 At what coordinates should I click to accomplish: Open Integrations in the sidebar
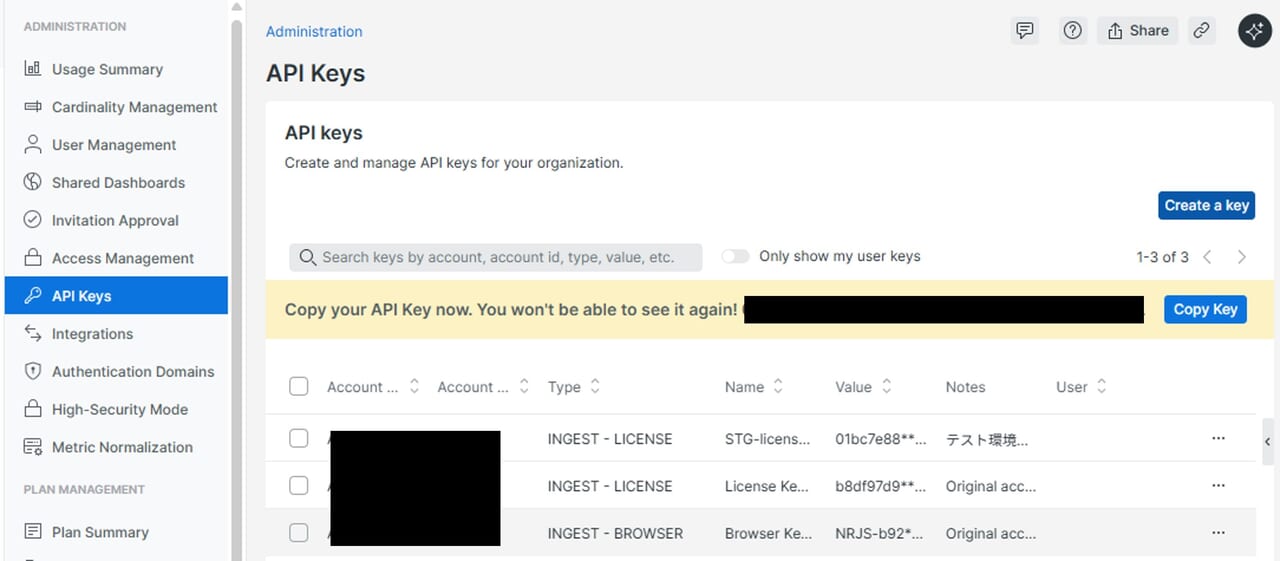point(92,334)
